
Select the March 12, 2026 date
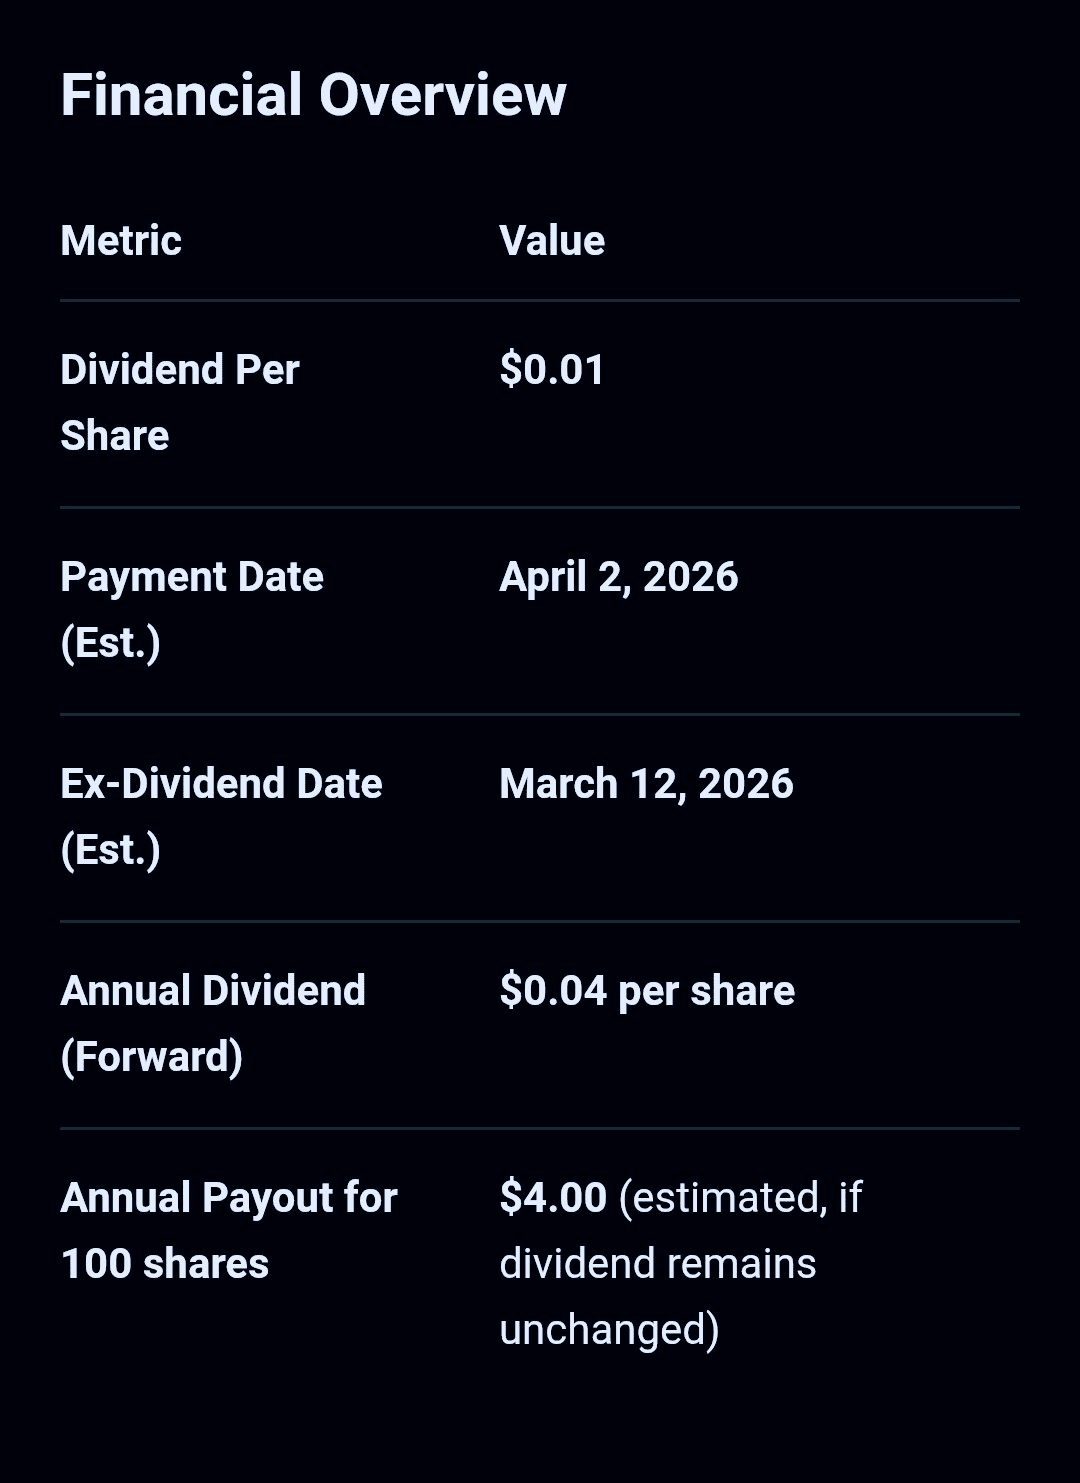tap(646, 784)
